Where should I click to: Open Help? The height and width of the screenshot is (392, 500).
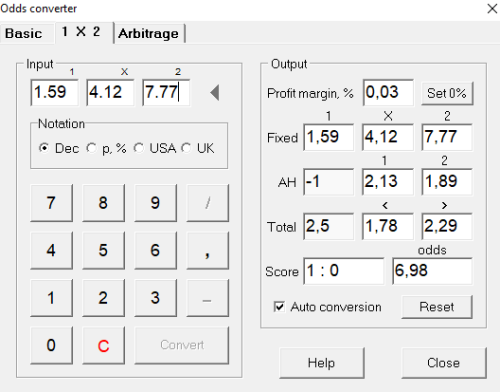pos(321,363)
